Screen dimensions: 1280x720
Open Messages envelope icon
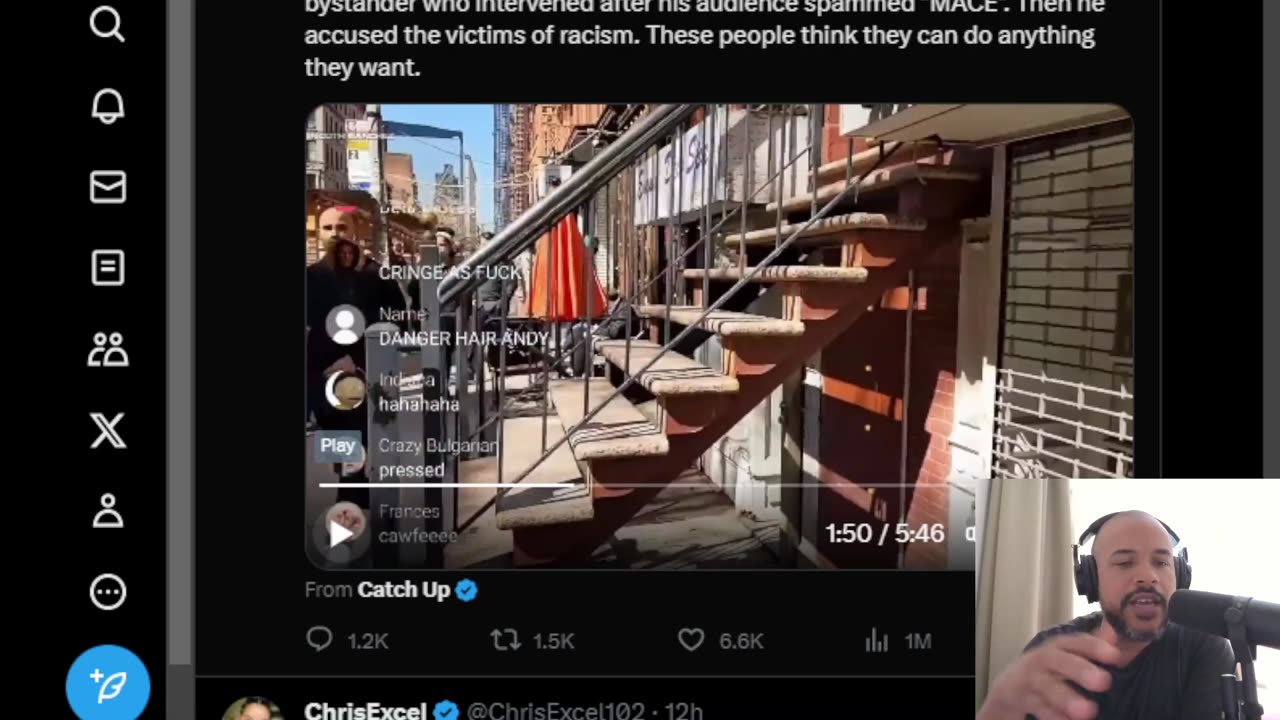coord(107,187)
